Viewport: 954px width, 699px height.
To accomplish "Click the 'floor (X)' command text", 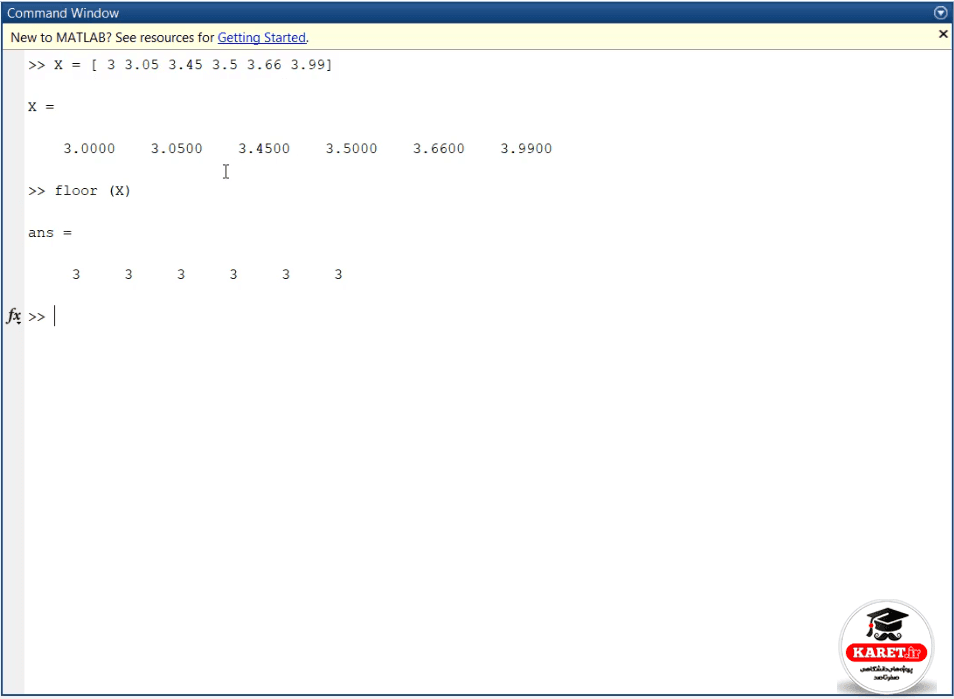I will click(x=92, y=191).
